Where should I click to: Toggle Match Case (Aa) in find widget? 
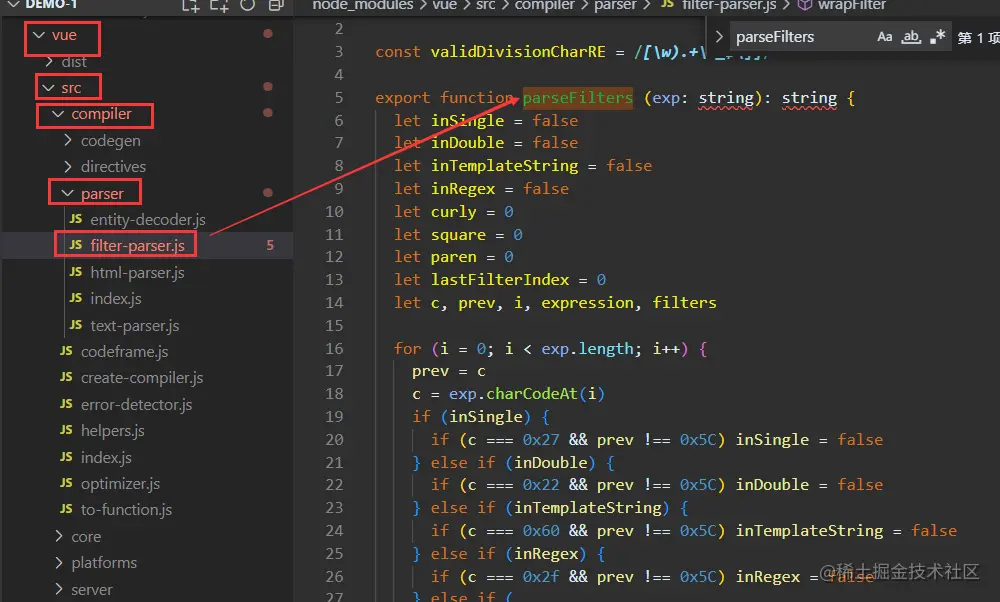tap(885, 37)
